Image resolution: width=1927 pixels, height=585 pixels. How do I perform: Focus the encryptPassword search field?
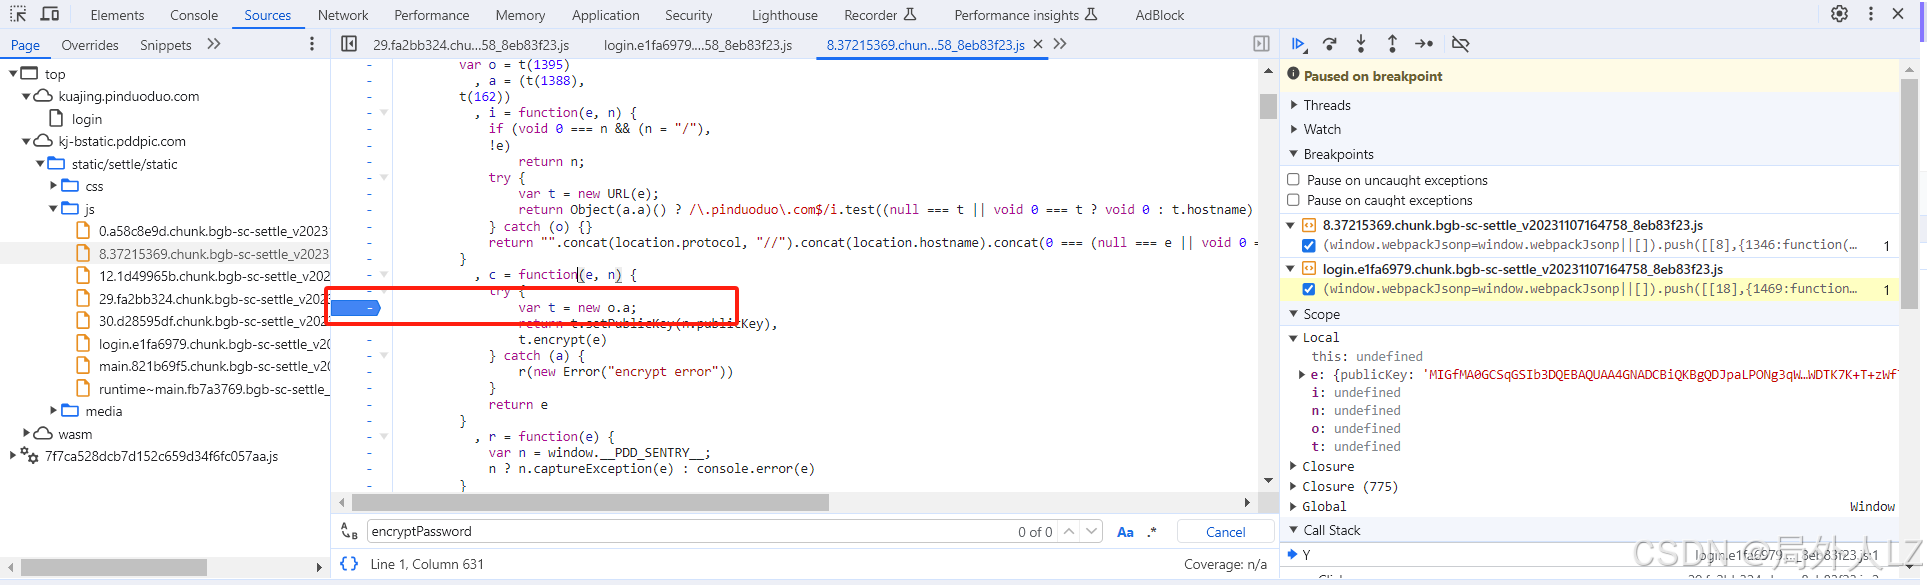click(x=690, y=532)
